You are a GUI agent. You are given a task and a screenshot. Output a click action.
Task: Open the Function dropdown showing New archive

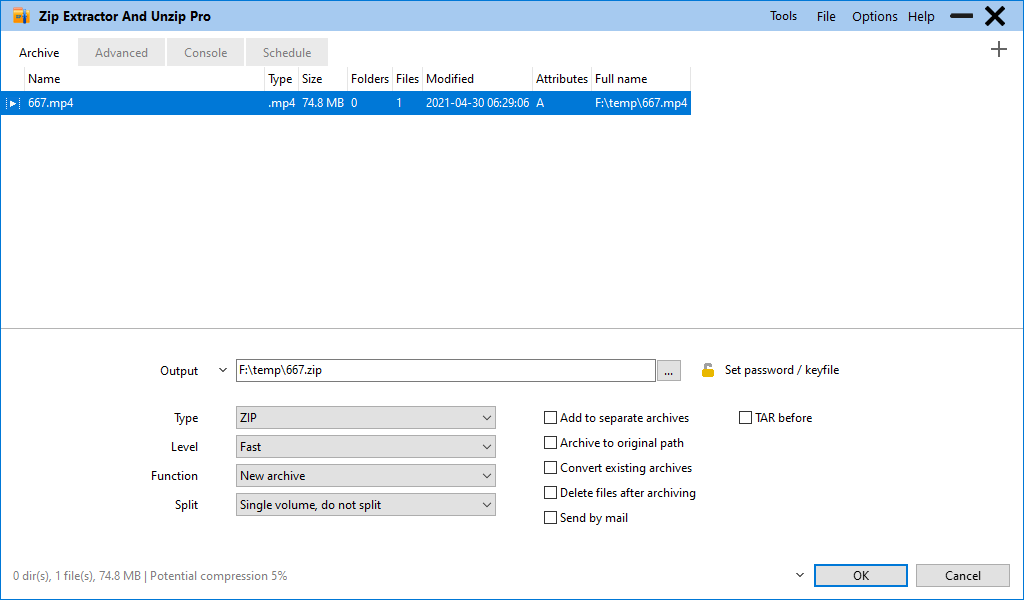[366, 476]
